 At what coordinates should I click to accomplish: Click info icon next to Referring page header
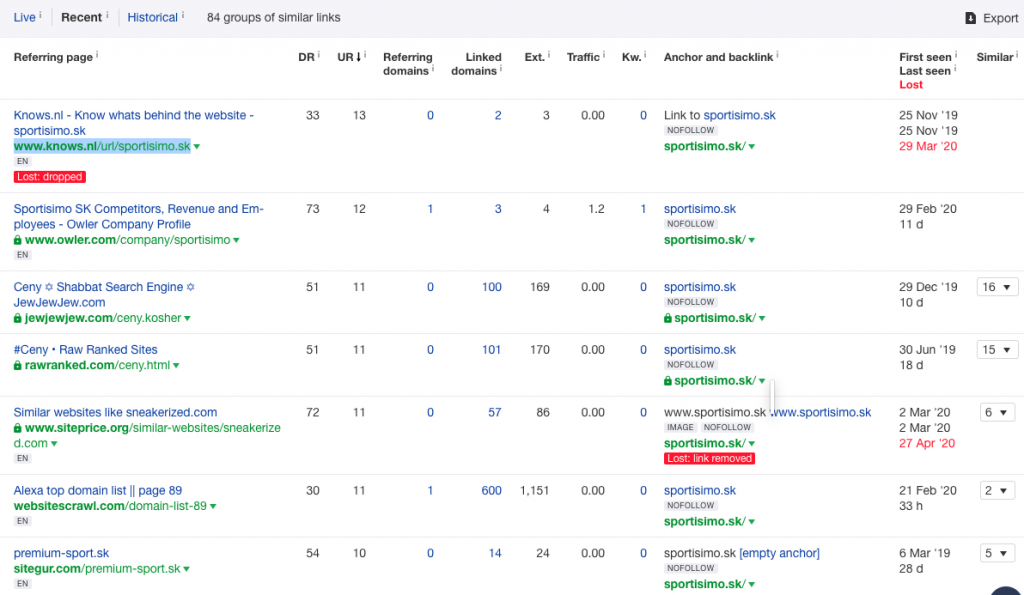(97, 55)
